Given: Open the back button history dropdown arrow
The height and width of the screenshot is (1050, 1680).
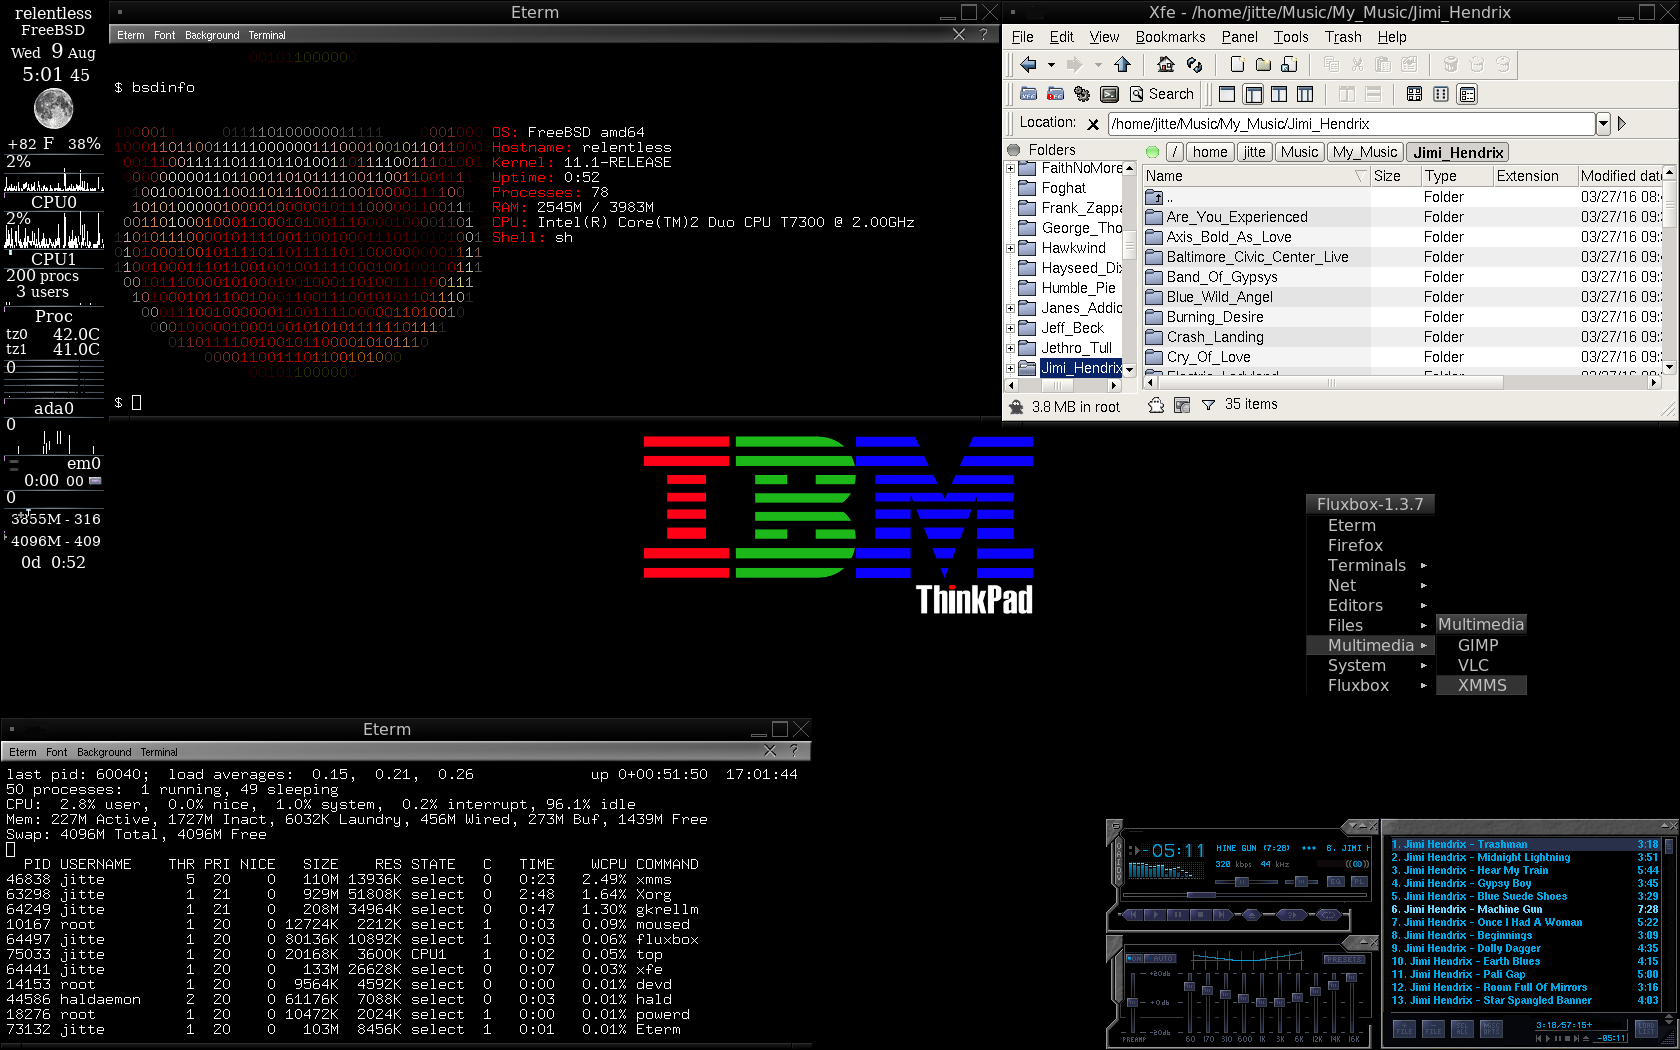Looking at the screenshot, I should 1051,65.
